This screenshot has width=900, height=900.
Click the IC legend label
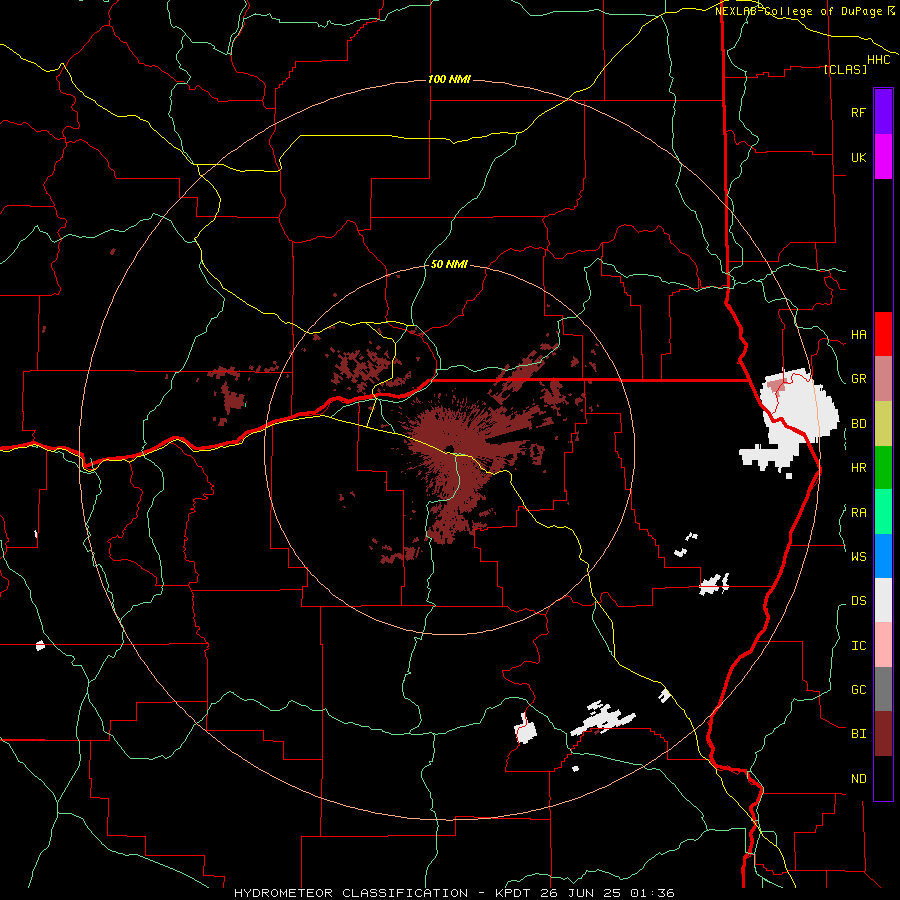click(858, 646)
